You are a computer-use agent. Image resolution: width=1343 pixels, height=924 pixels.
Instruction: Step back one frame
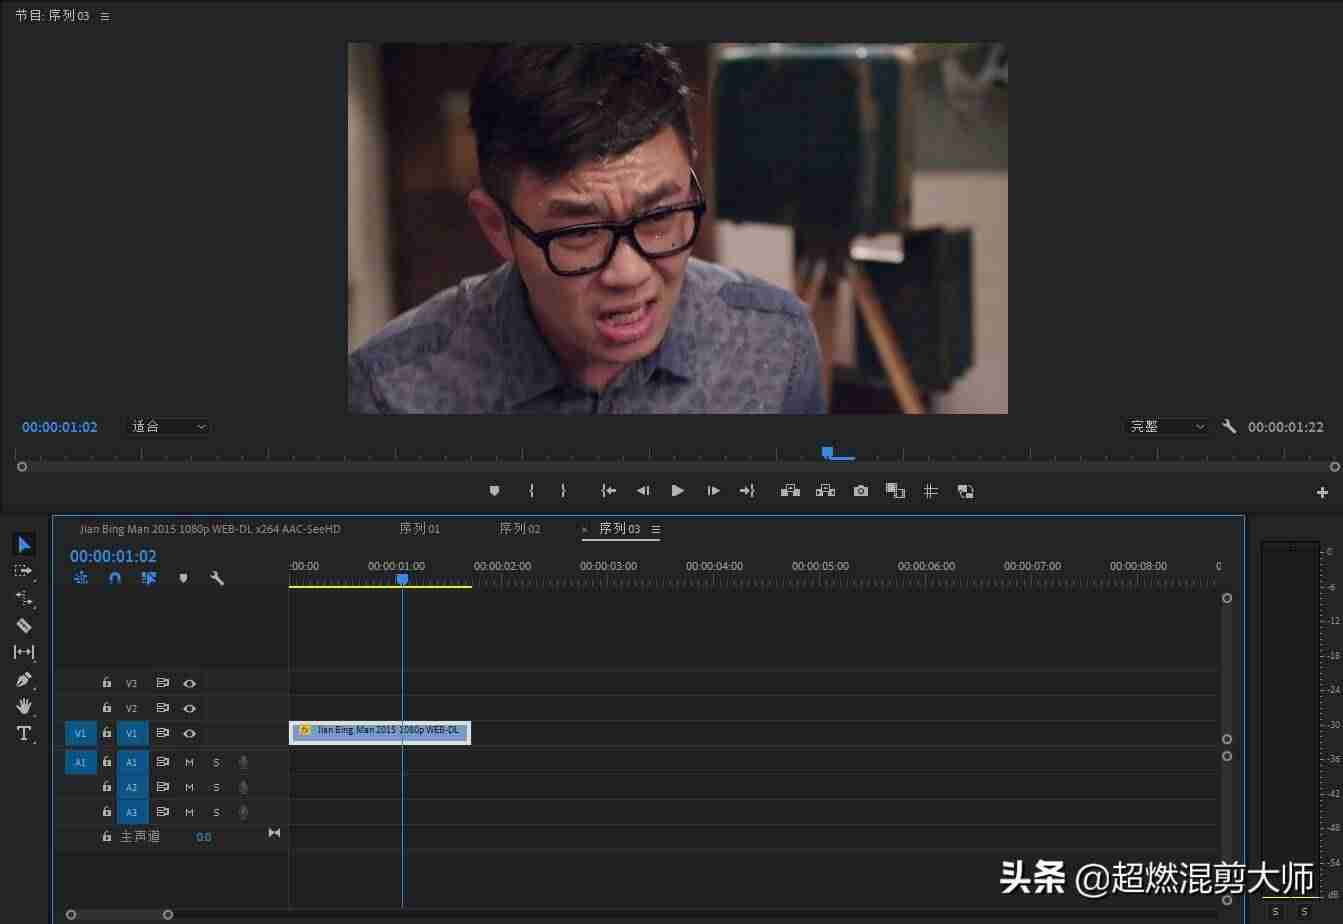(643, 491)
